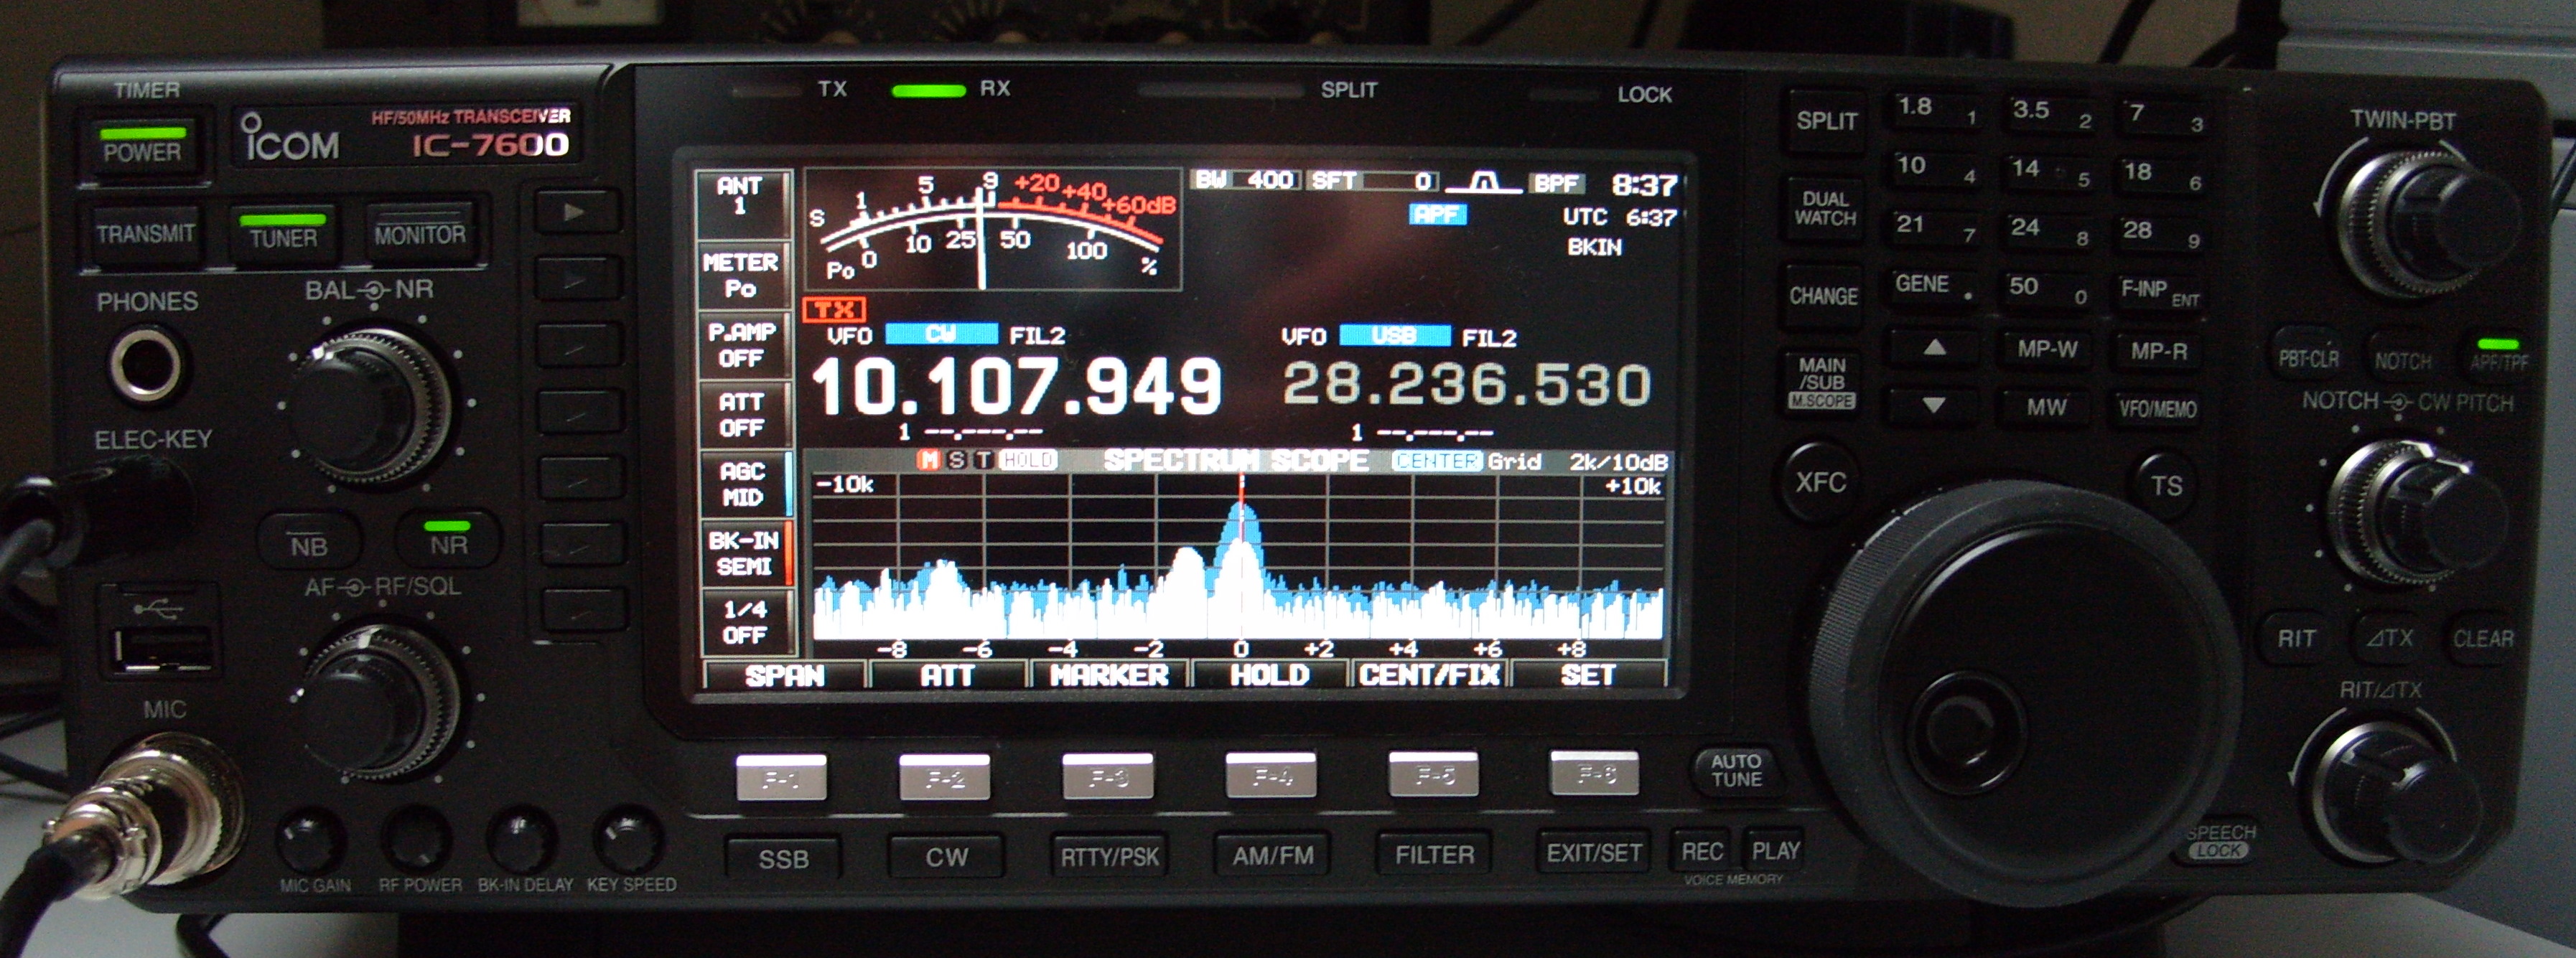The image size is (2576, 958).
Task: Push the AUTO TUNE button
Action: point(1736,771)
